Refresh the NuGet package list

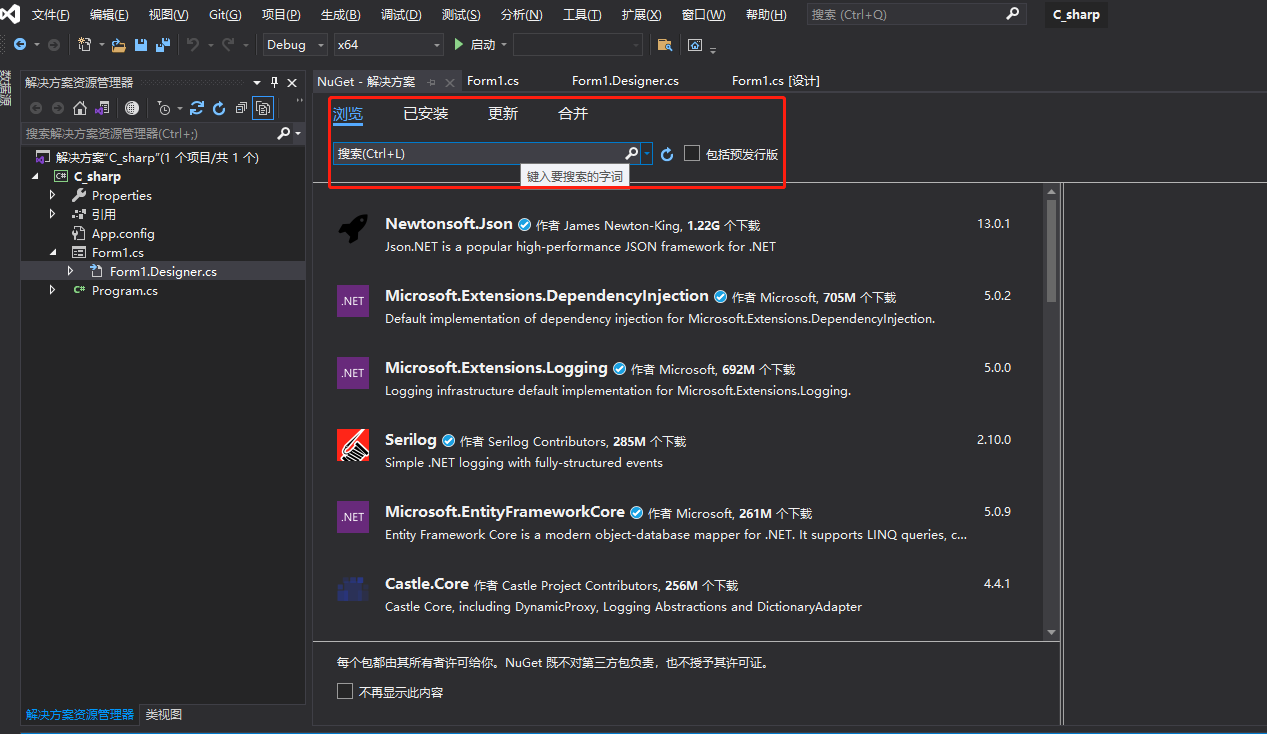667,154
